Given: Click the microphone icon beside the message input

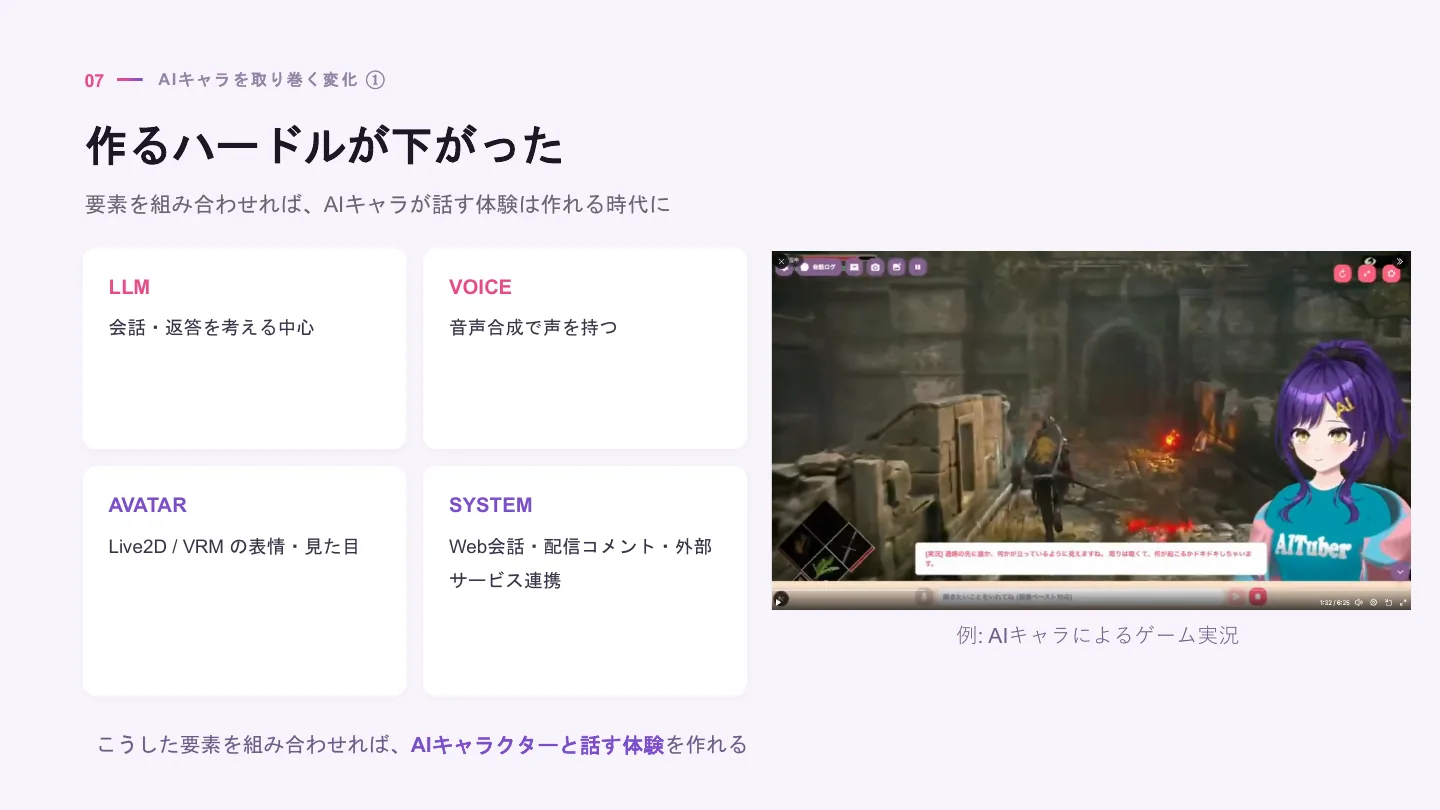Looking at the screenshot, I should pyautogui.click(x=923, y=597).
